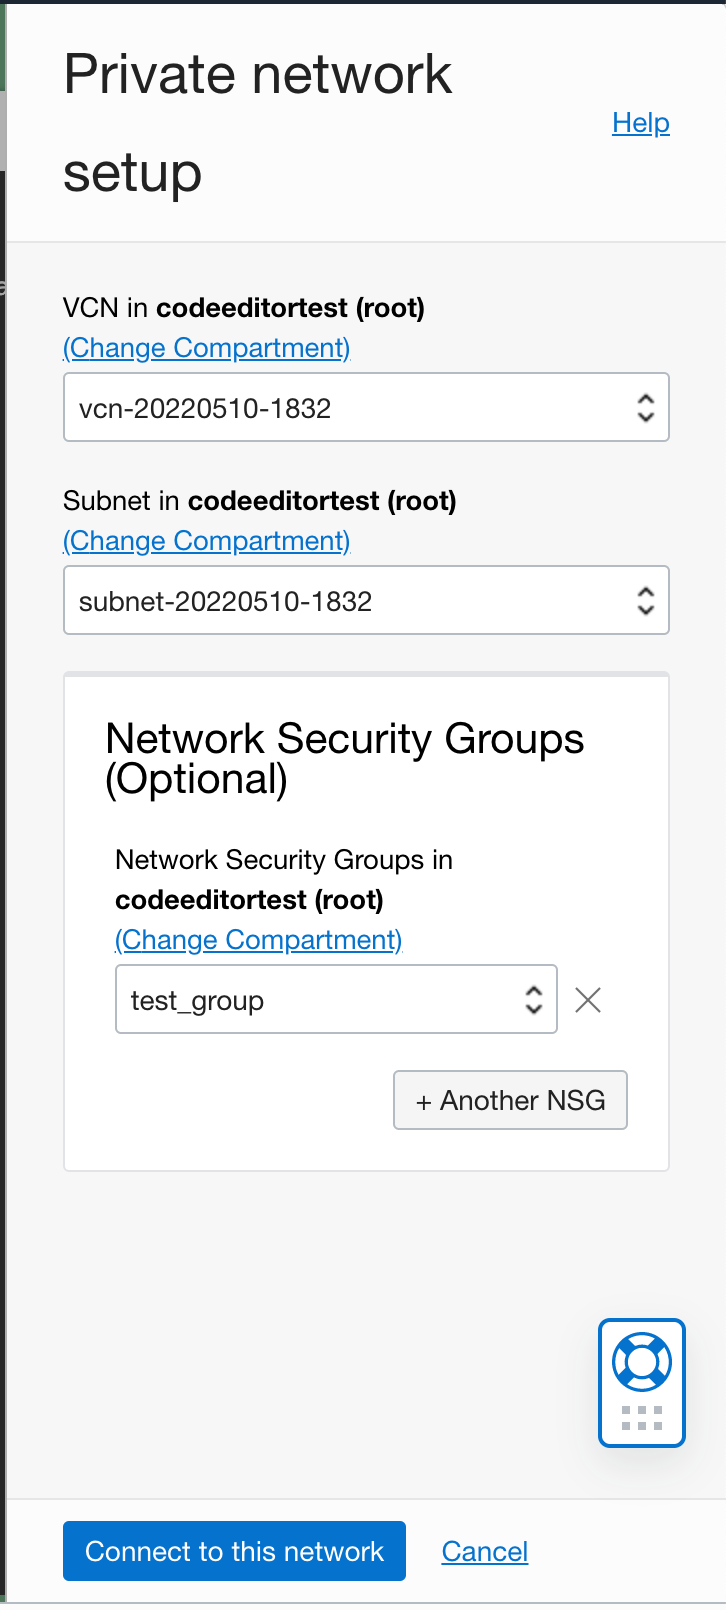726x1610 pixels.
Task: Open the Help link
Action: coord(641,123)
